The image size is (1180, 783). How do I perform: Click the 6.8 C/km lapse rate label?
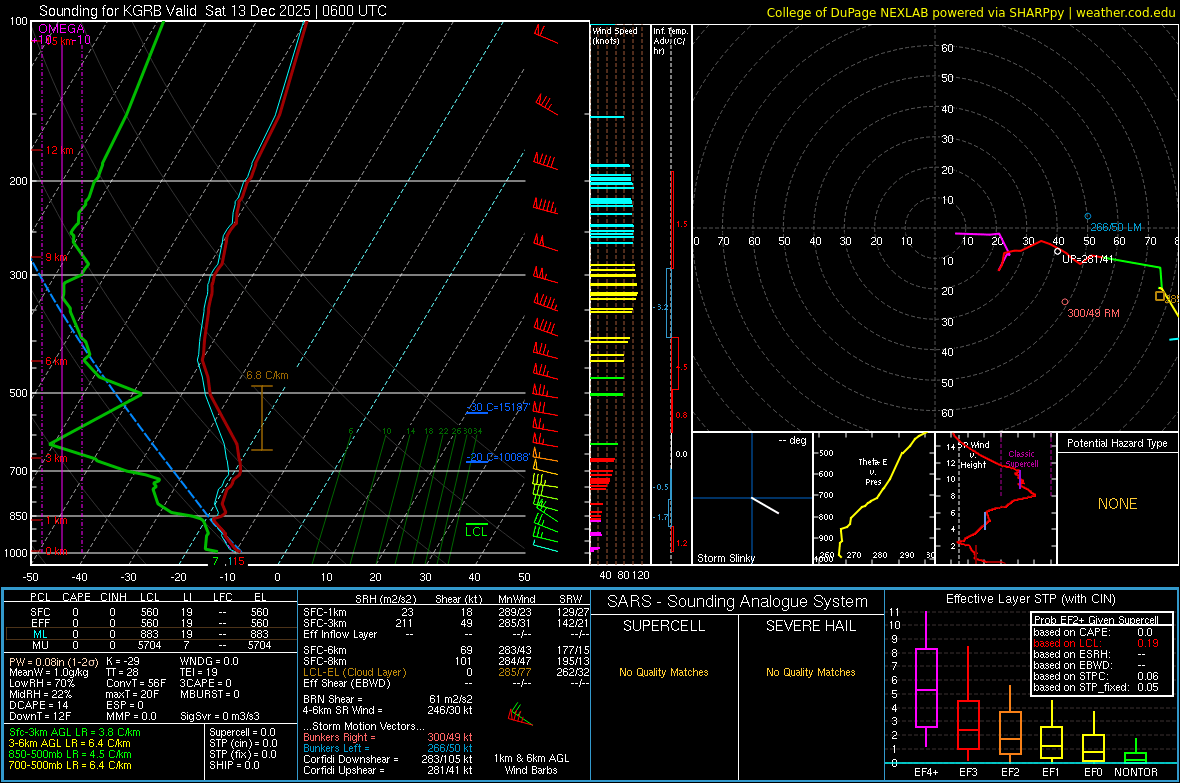[267, 375]
